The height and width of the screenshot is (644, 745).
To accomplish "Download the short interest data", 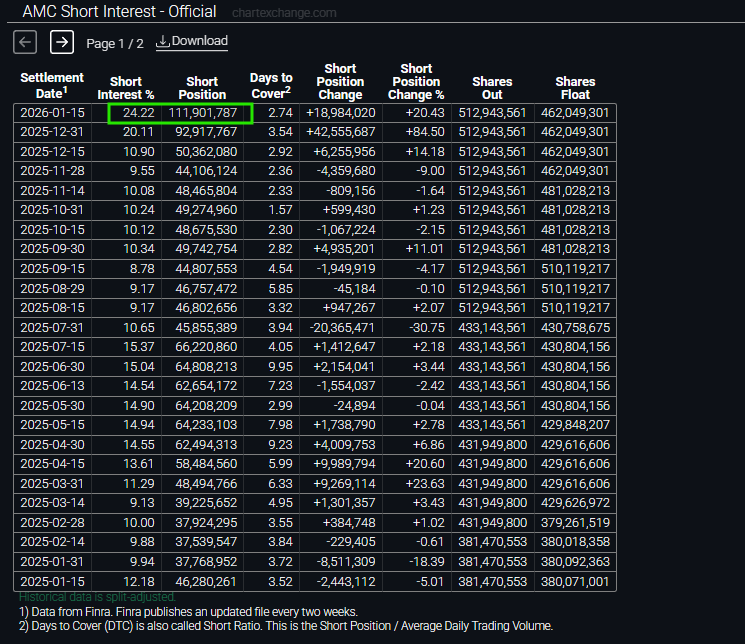I will click(192, 41).
